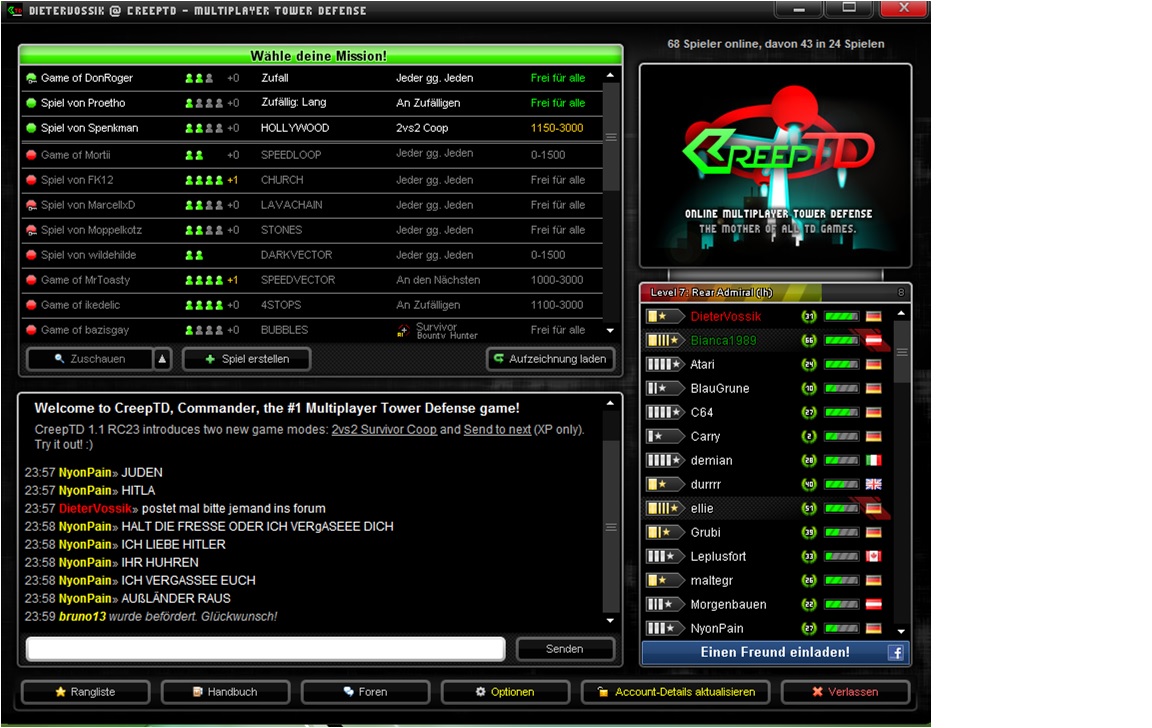The width and height of the screenshot is (1152, 728).
Task: Click rank insignia next to NyonPain
Action: tap(665, 628)
